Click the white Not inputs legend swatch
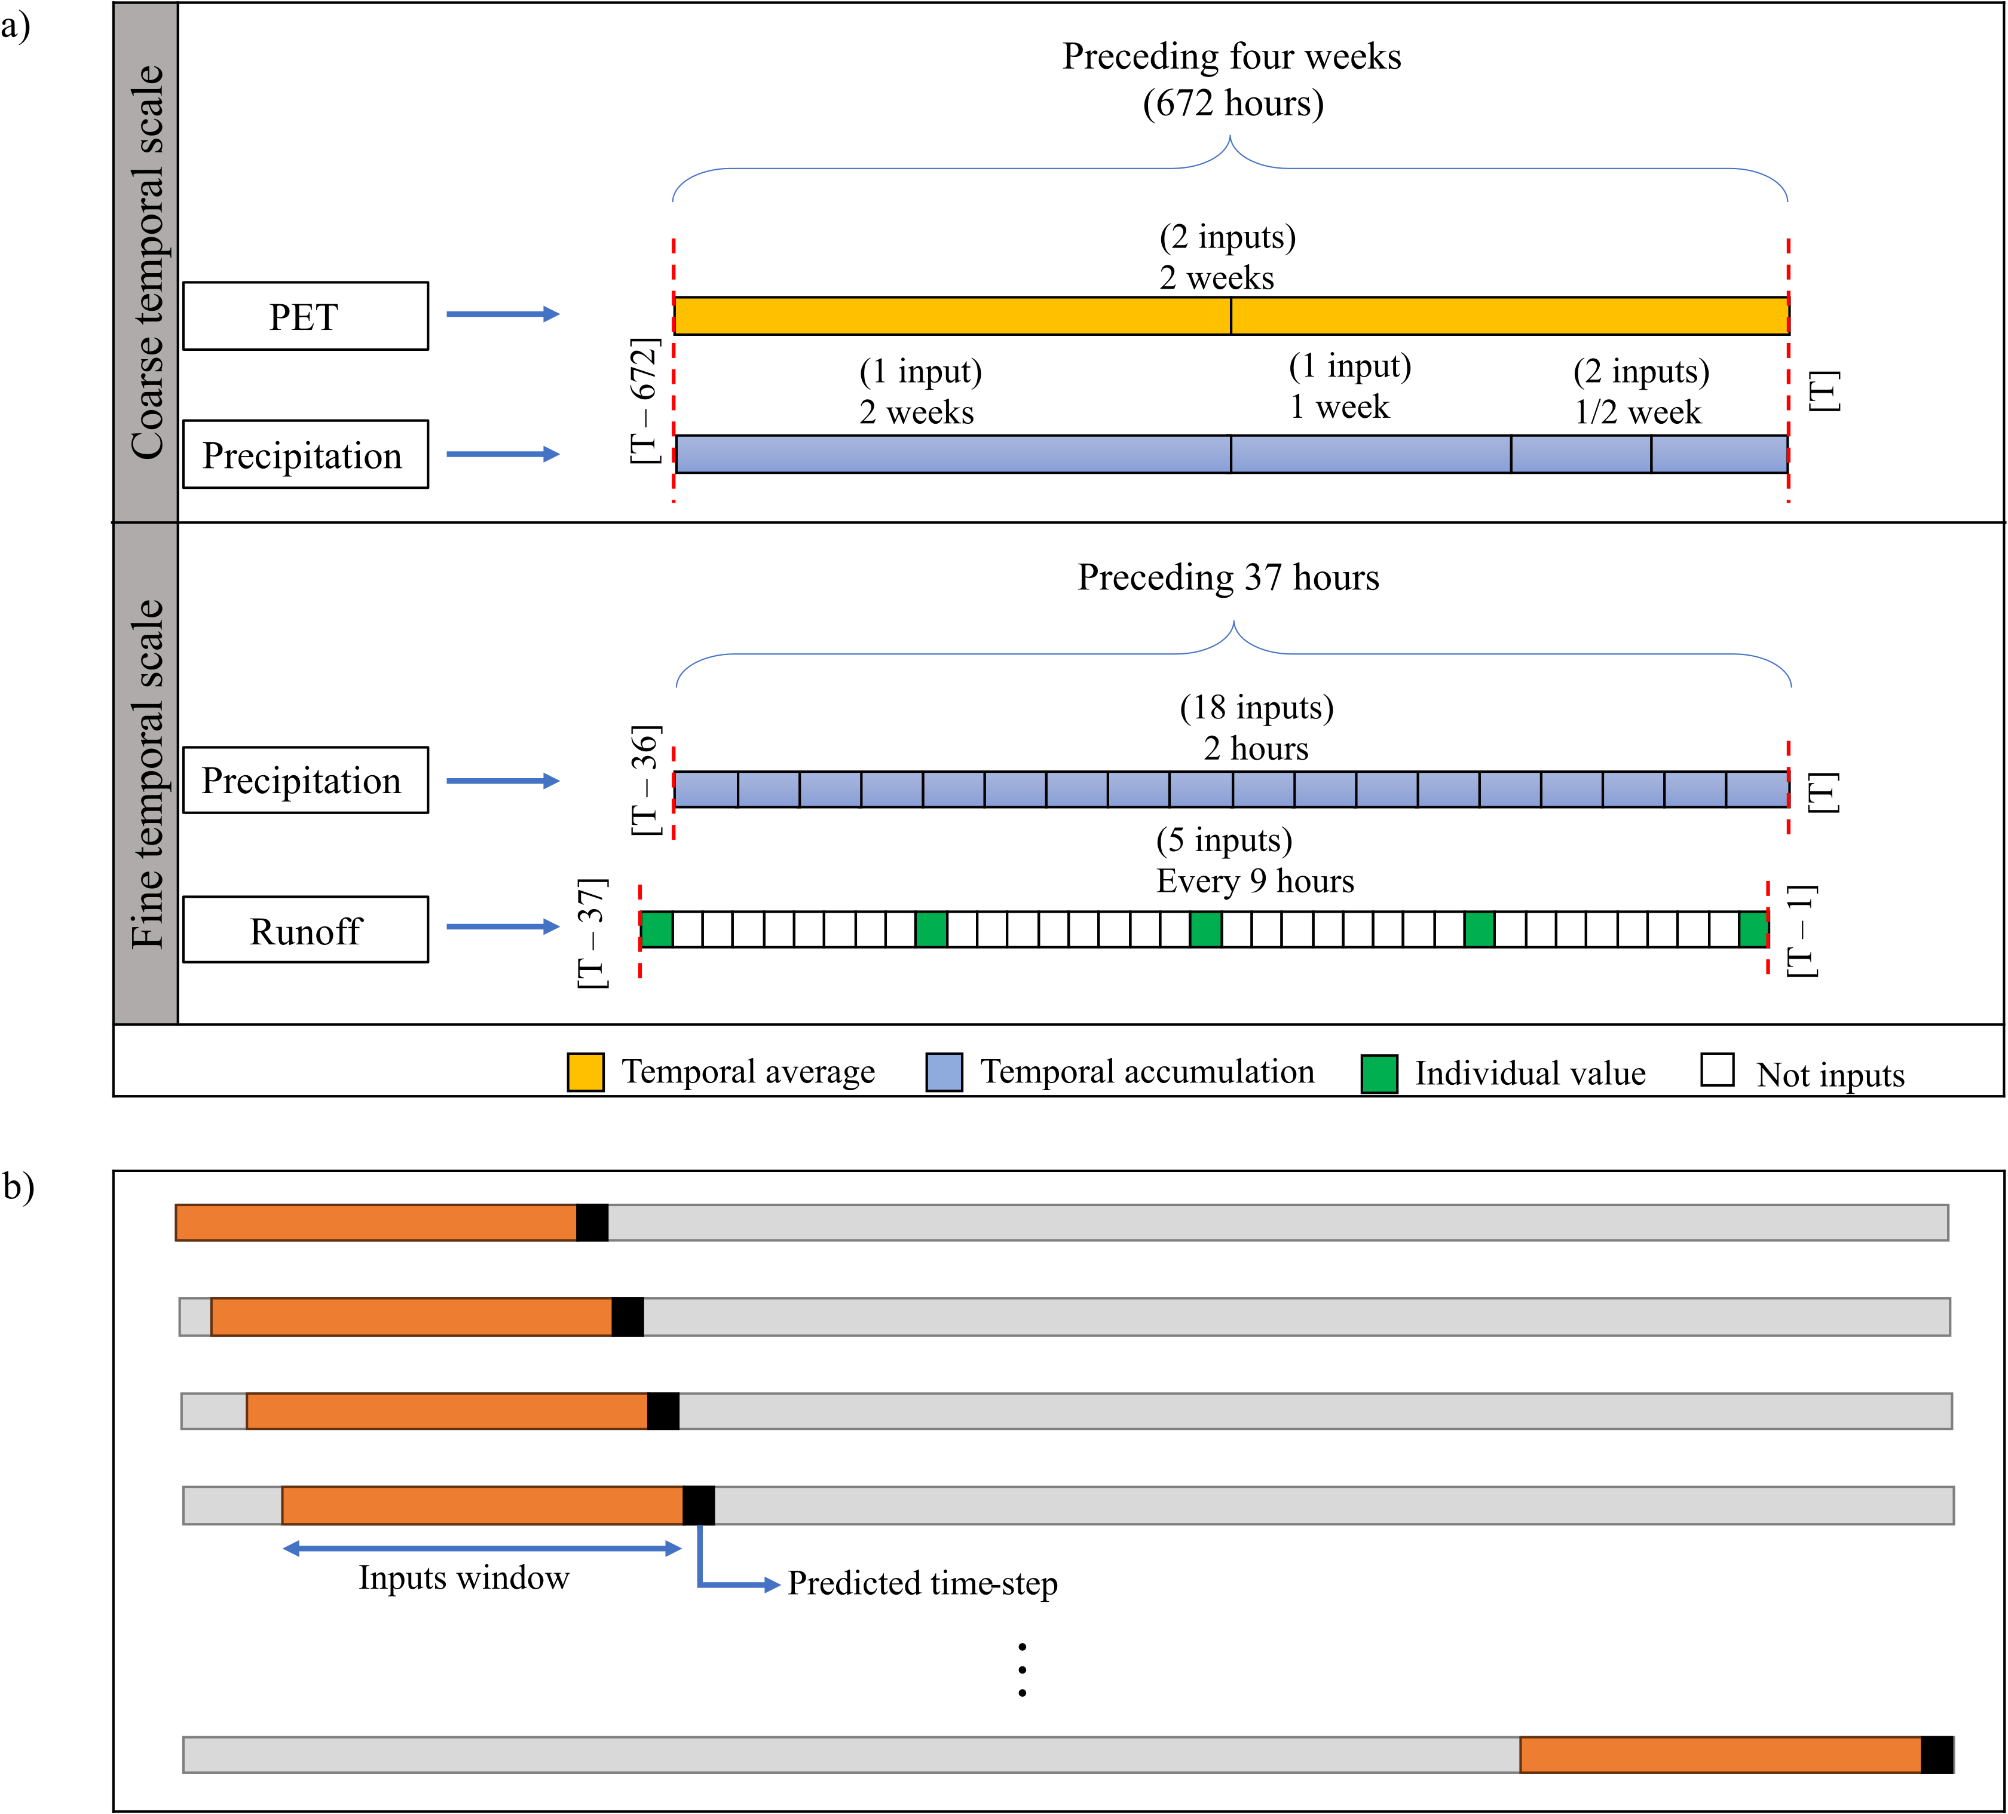Viewport: 2008px width, 1814px height. tap(1717, 1069)
